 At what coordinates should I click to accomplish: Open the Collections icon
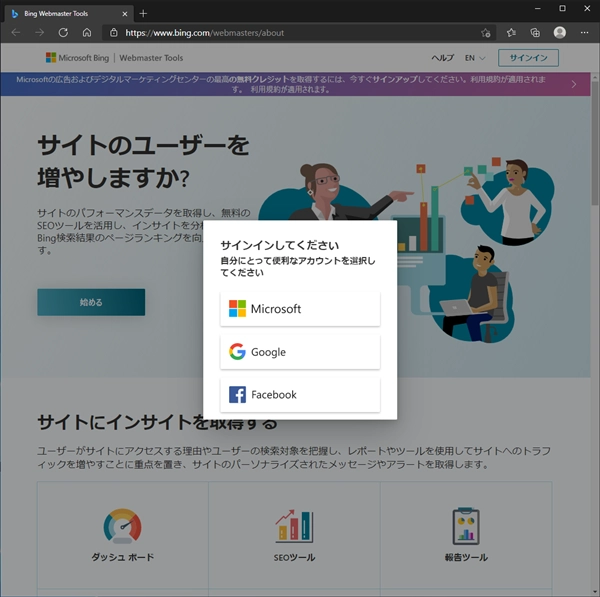[x=535, y=33]
